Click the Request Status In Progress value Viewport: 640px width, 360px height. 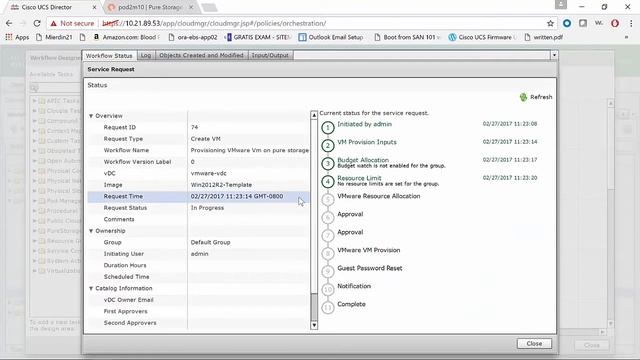[207, 208]
